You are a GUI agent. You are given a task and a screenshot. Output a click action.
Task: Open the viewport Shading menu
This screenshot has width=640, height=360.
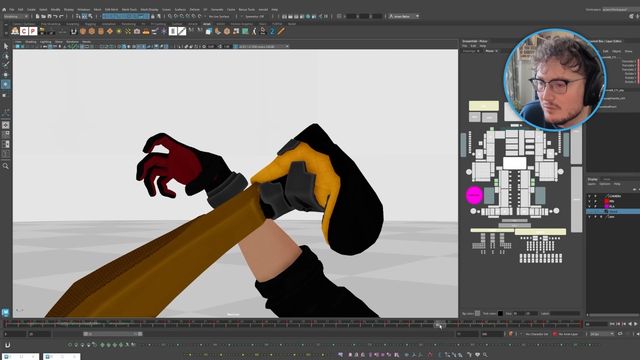pos(31,42)
